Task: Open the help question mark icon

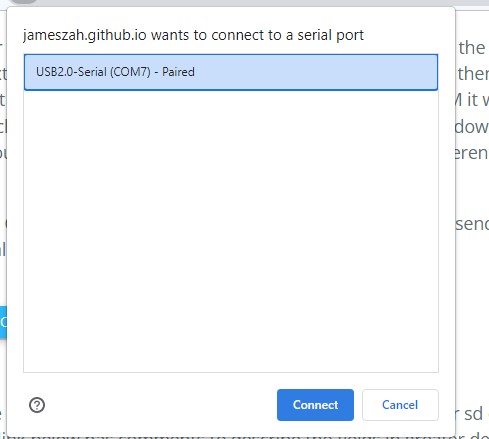Action: 37,405
